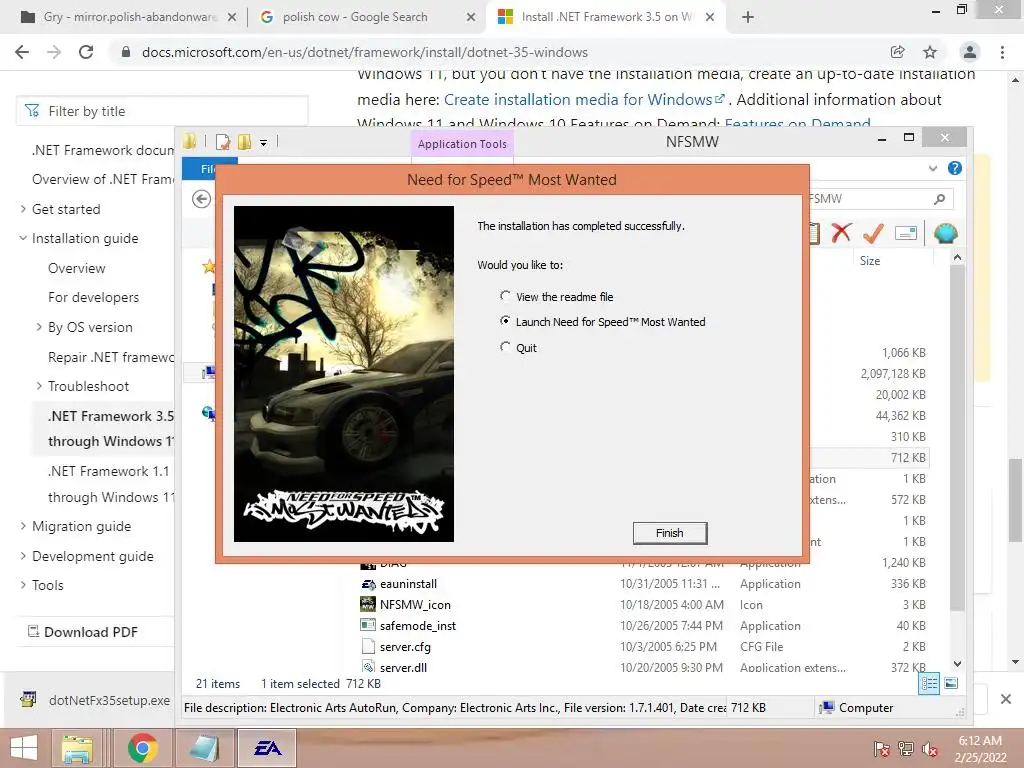Click the Filter by title field in docs page

click(163, 111)
